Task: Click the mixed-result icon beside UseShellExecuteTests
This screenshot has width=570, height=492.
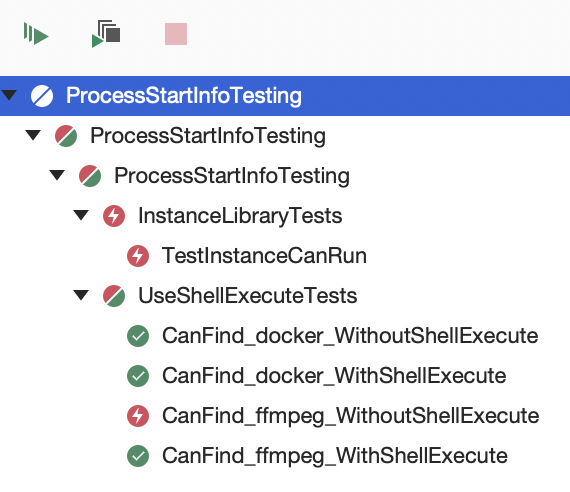Action: click(x=114, y=296)
